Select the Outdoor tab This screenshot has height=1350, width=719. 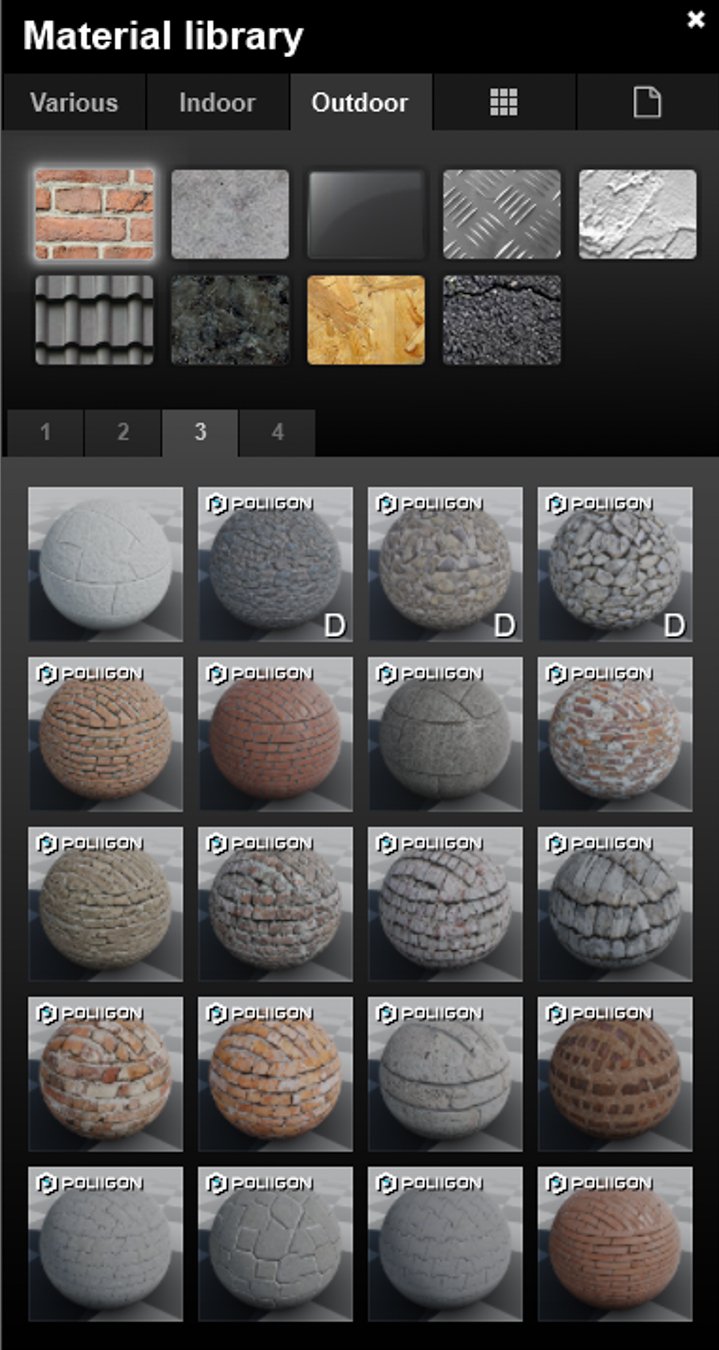click(360, 102)
